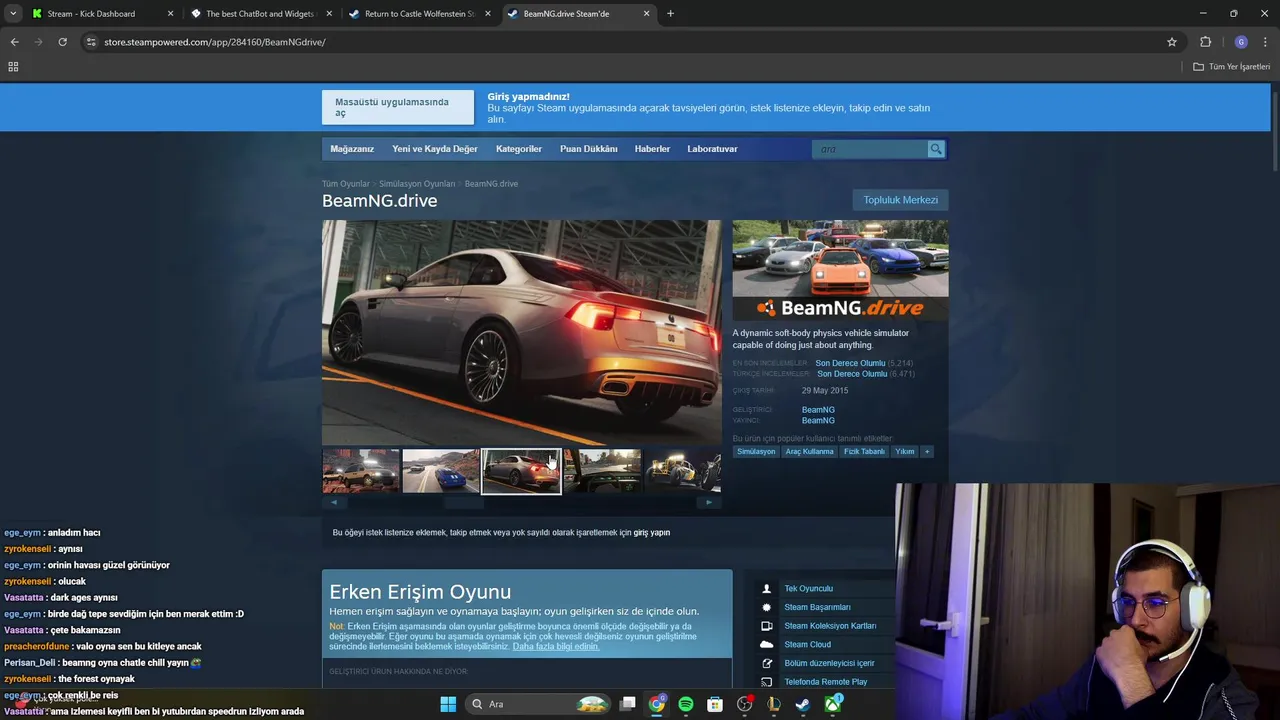This screenshot has height=720, width=1280.
Task: Open the Kategoriler menu
Action: (519, 149)
